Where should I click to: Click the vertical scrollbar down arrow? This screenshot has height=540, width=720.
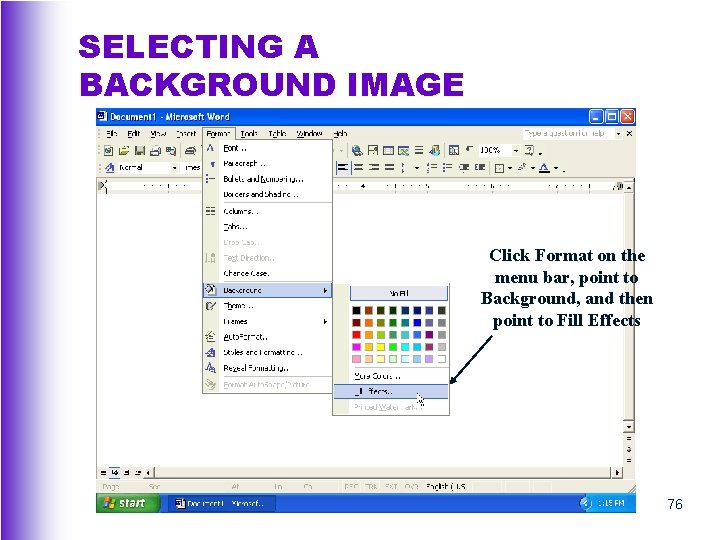click(x=629, y=427)
